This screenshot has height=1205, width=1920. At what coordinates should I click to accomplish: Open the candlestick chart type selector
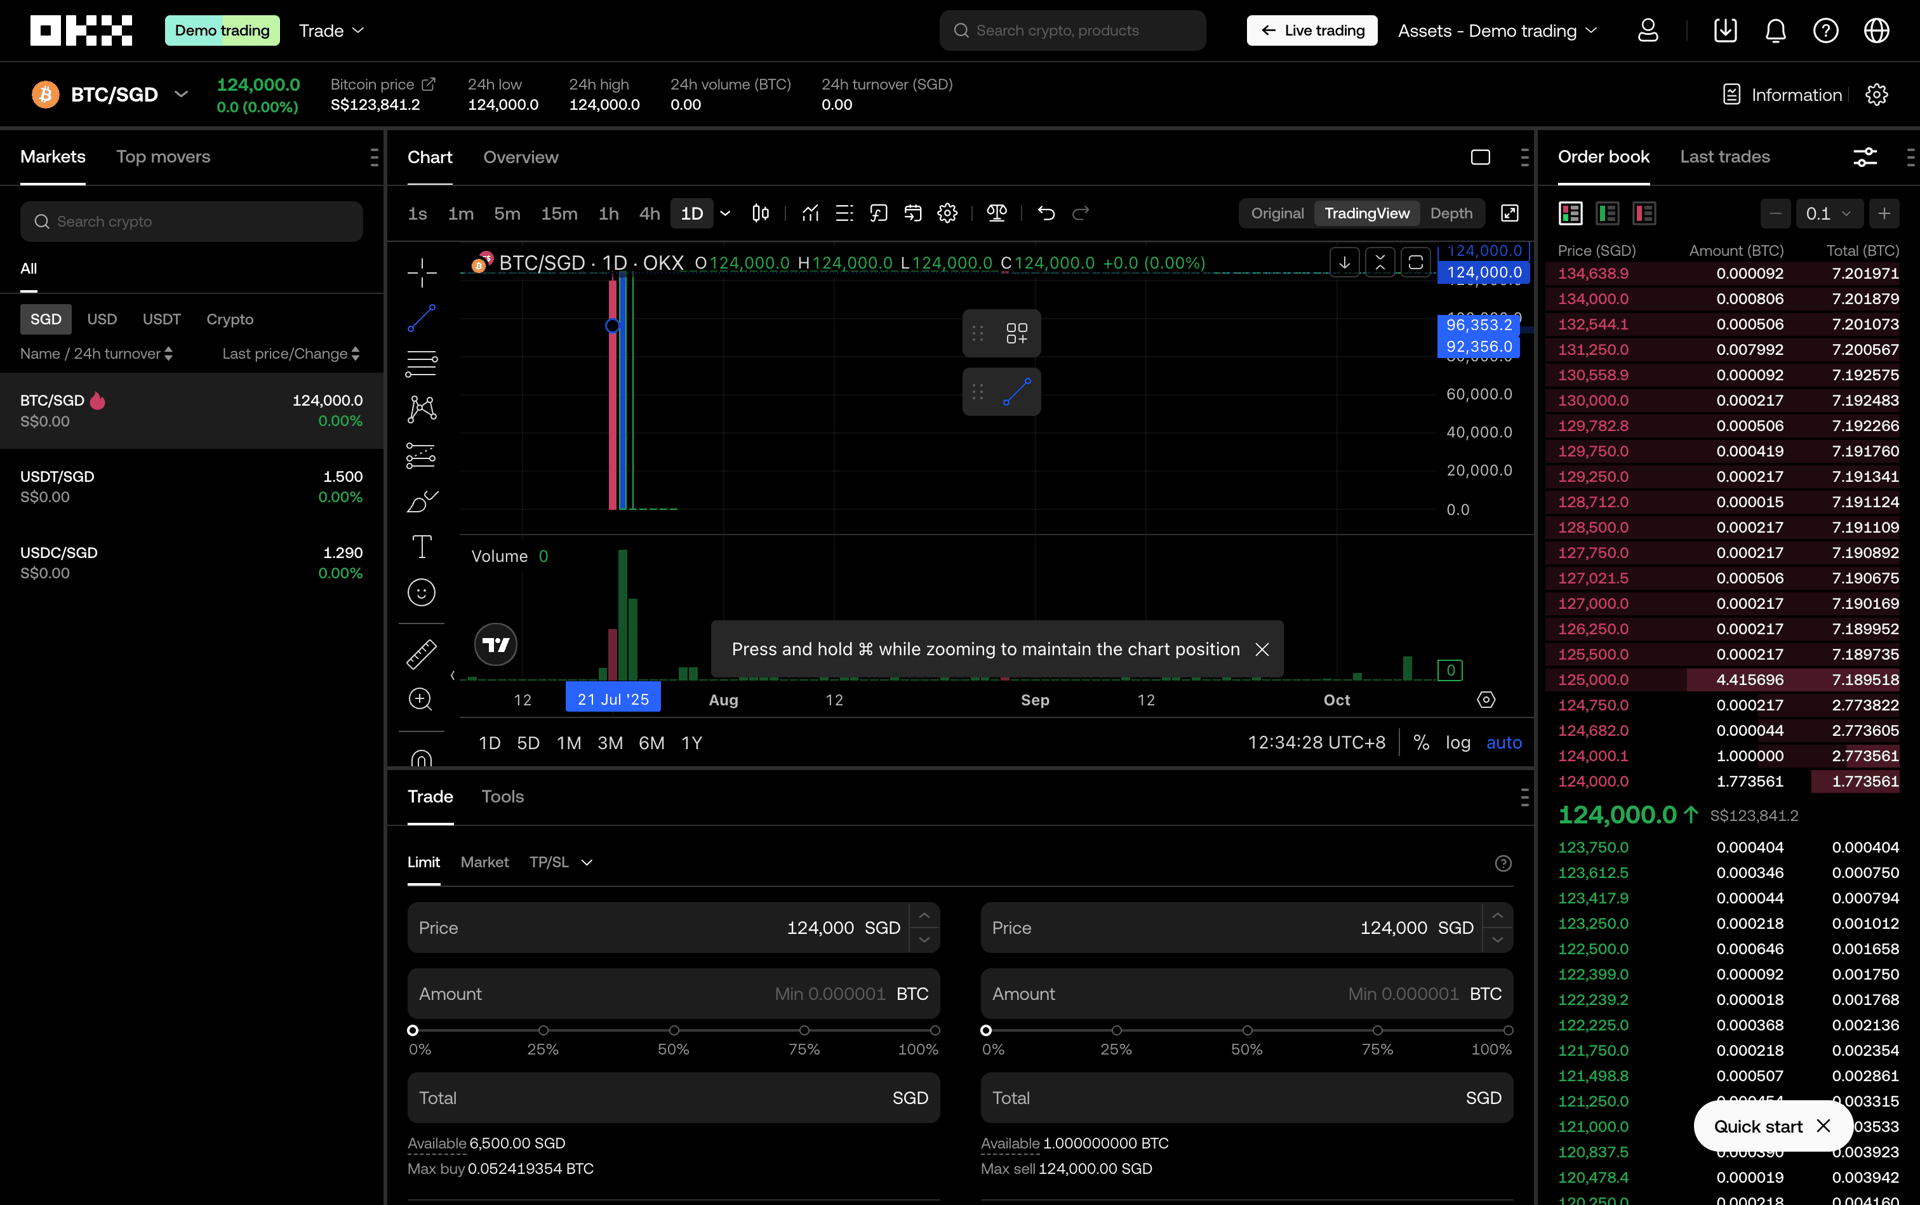(x=761, y=213)
